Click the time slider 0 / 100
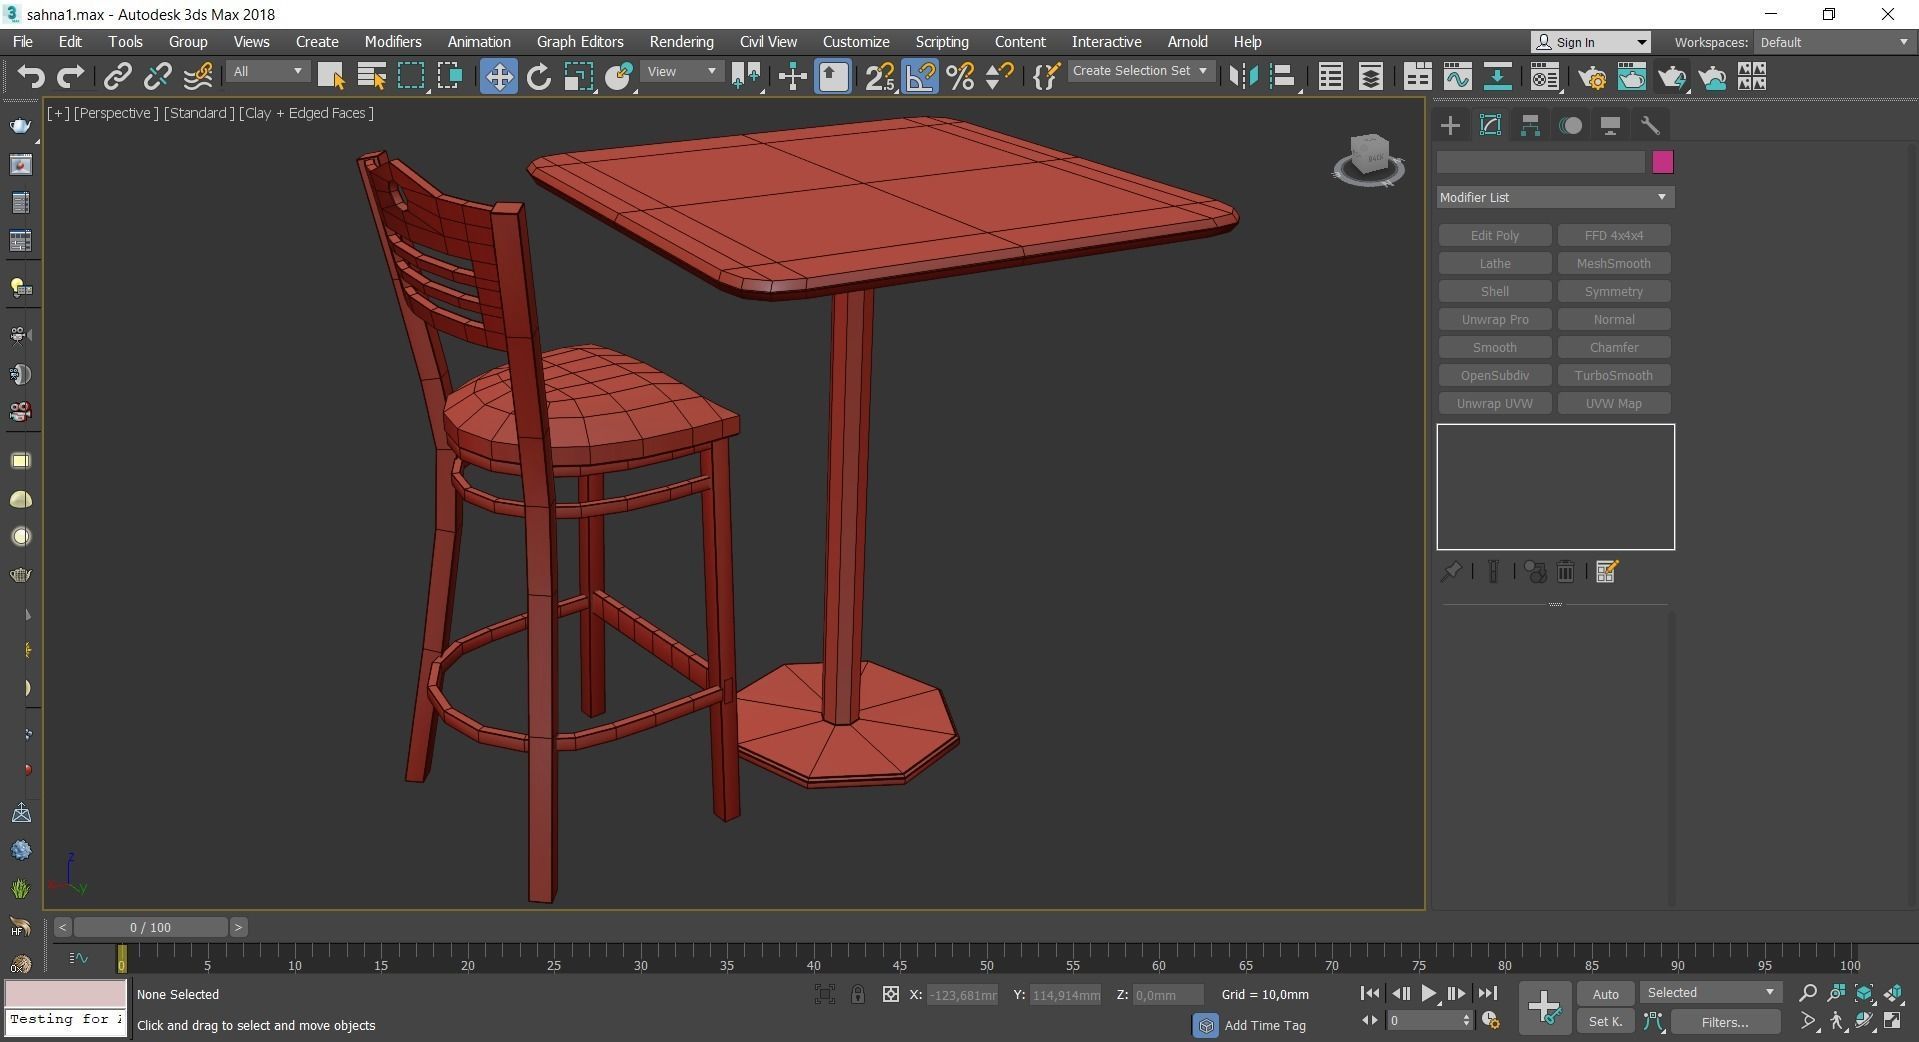 [x=150, y=927]
